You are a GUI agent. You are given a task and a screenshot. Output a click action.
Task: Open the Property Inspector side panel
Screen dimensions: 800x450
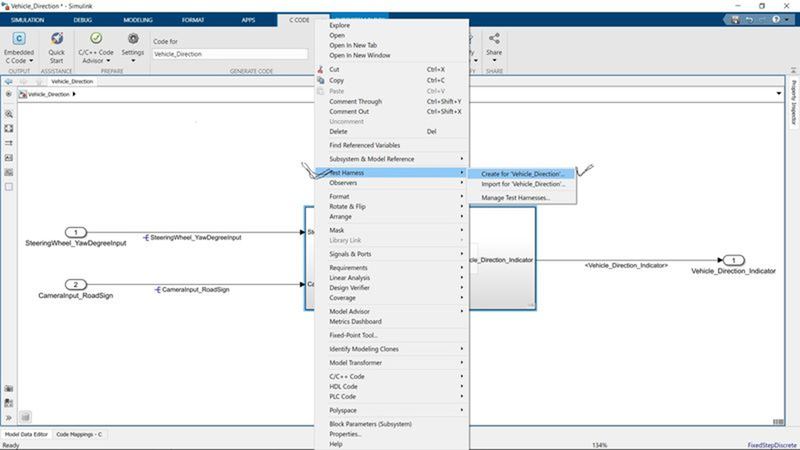pyautogui.click(x=793, y=102)
